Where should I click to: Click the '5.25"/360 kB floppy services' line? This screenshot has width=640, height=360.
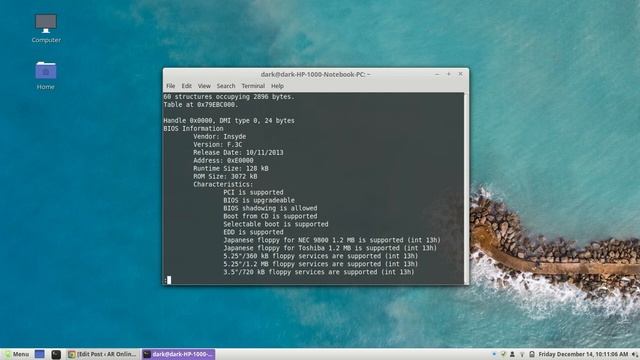click(320, 256)
